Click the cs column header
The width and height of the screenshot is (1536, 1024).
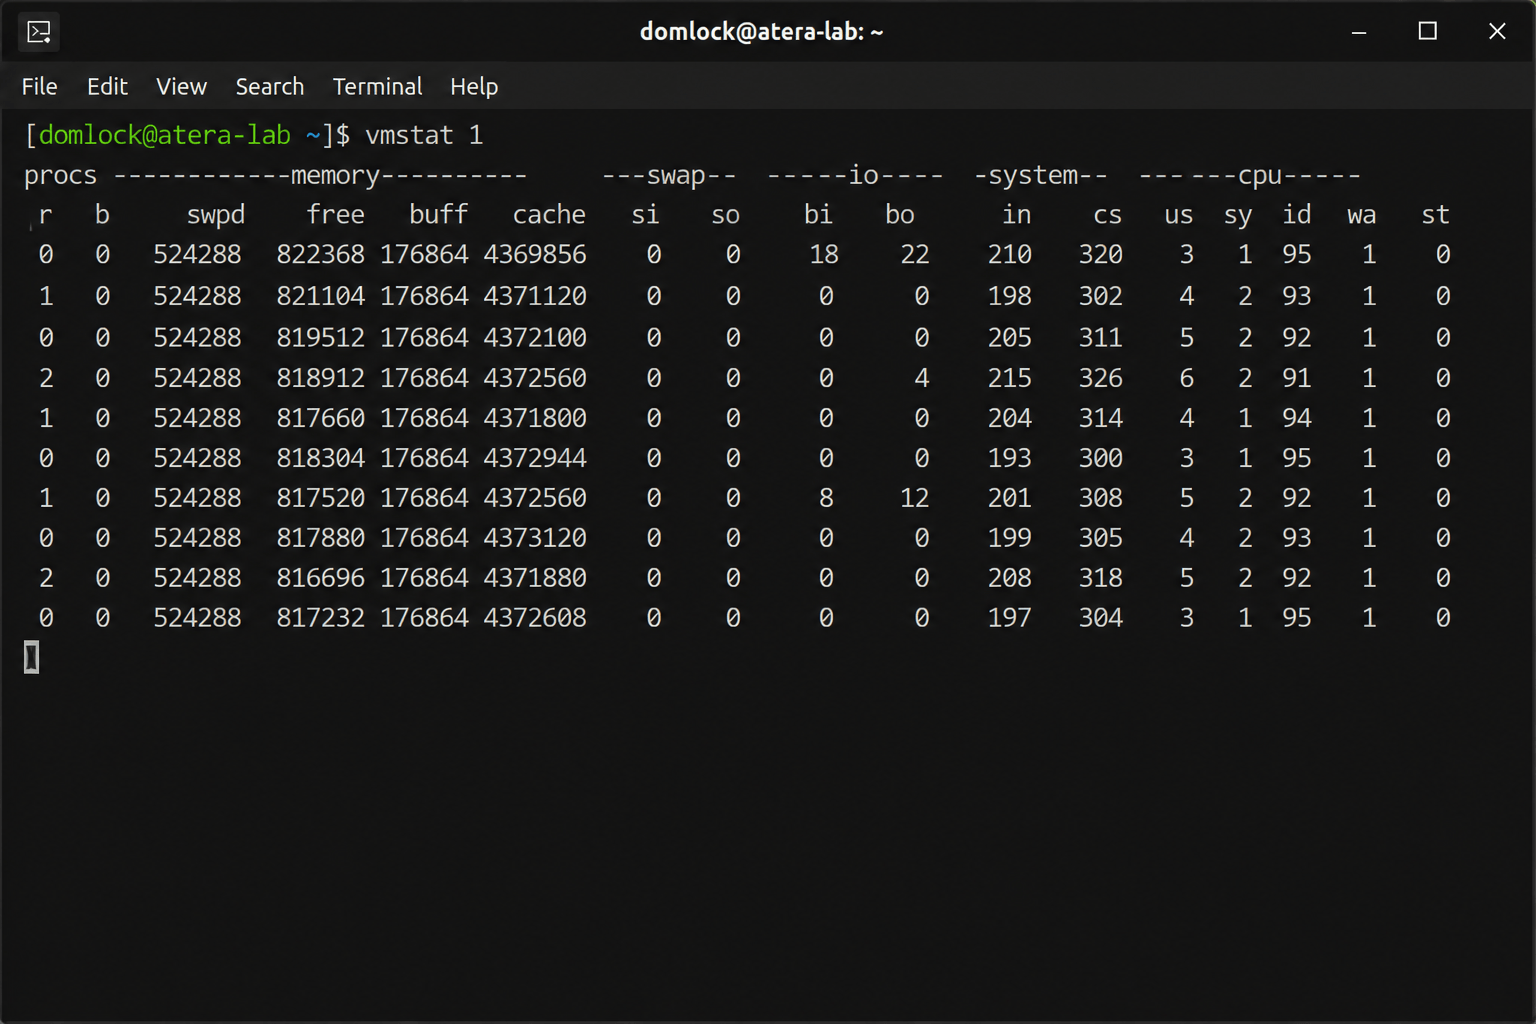1107,215
